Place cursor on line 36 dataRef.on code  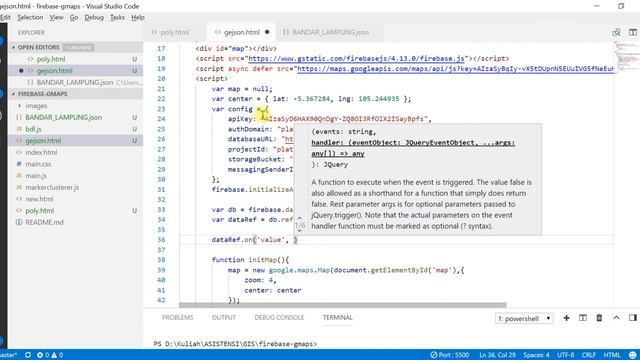254,240
